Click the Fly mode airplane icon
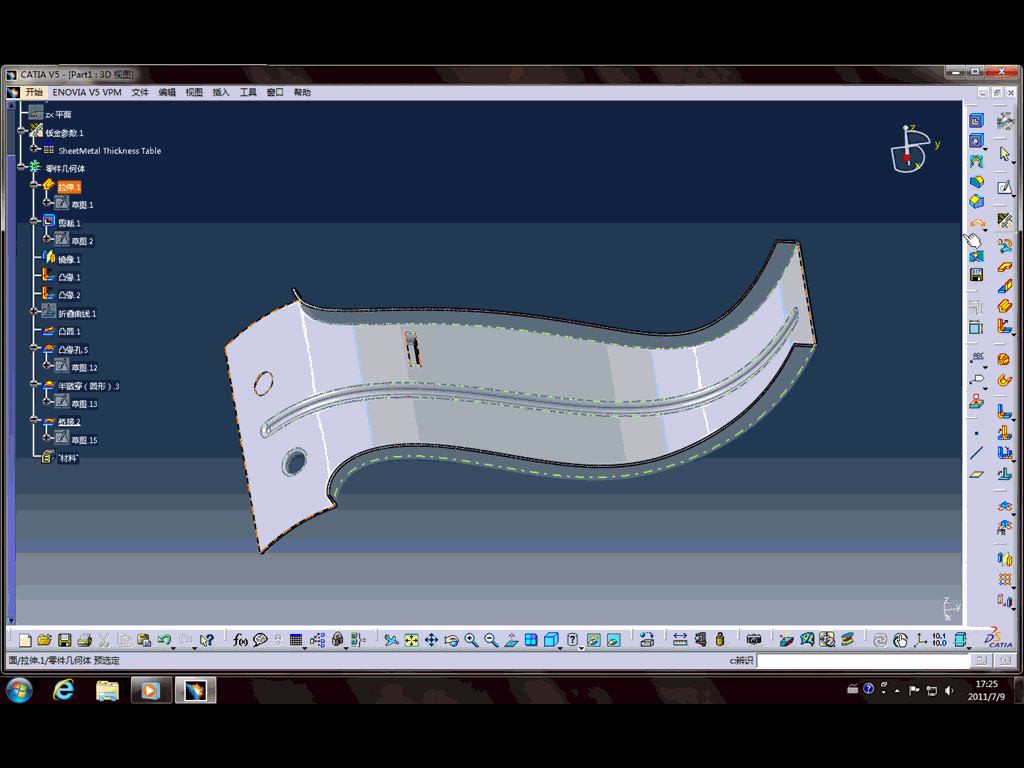This screenshot has height=768, width=1024. 391,640
